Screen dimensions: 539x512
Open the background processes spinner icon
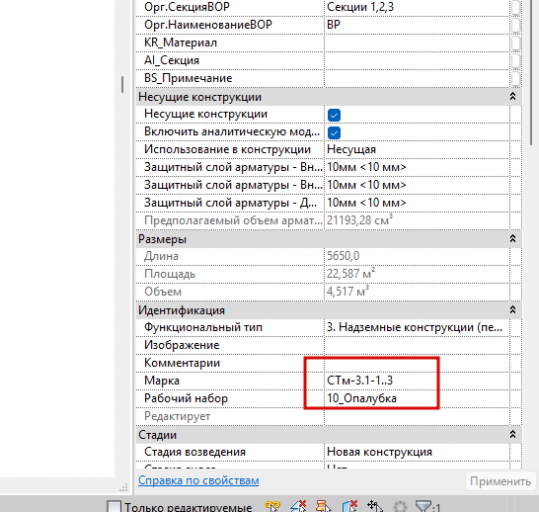click(x=400, y=506)
